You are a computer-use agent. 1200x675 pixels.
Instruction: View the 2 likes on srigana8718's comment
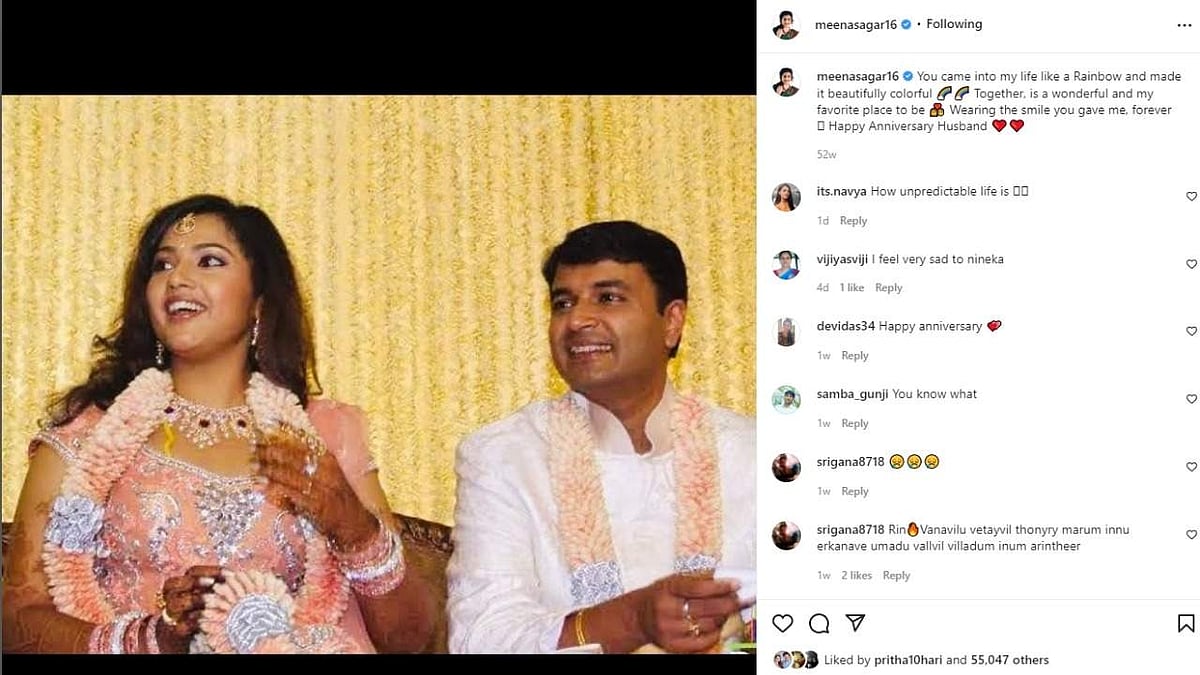click(x=856, y=576)
